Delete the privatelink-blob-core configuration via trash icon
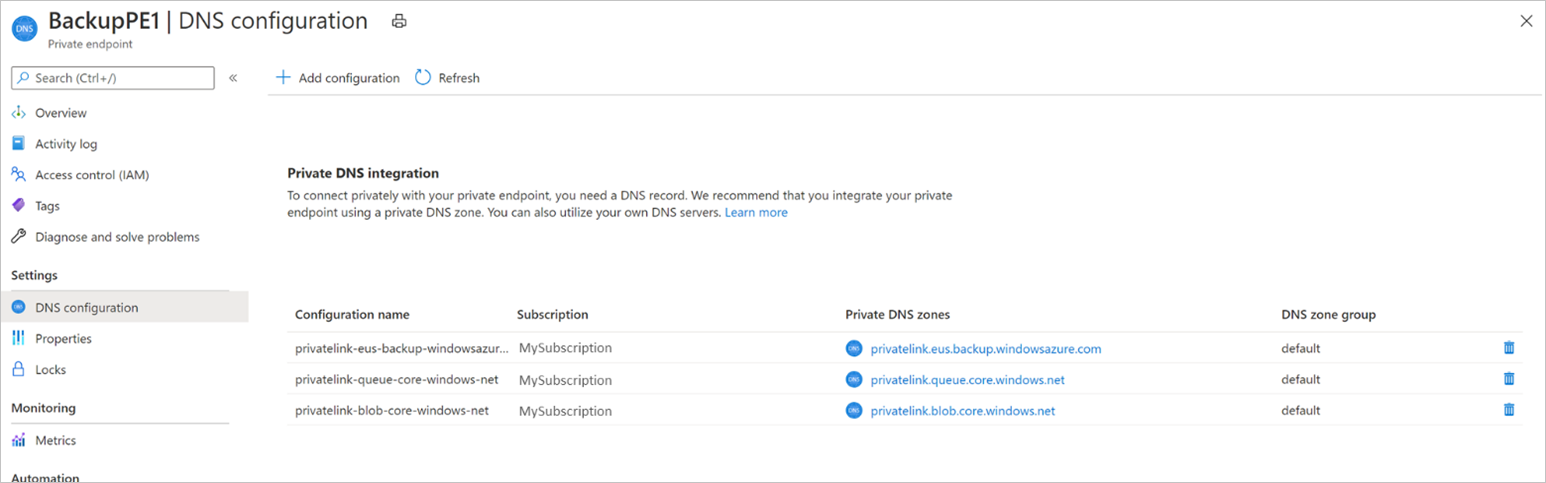 click(x=1509, y=410)
